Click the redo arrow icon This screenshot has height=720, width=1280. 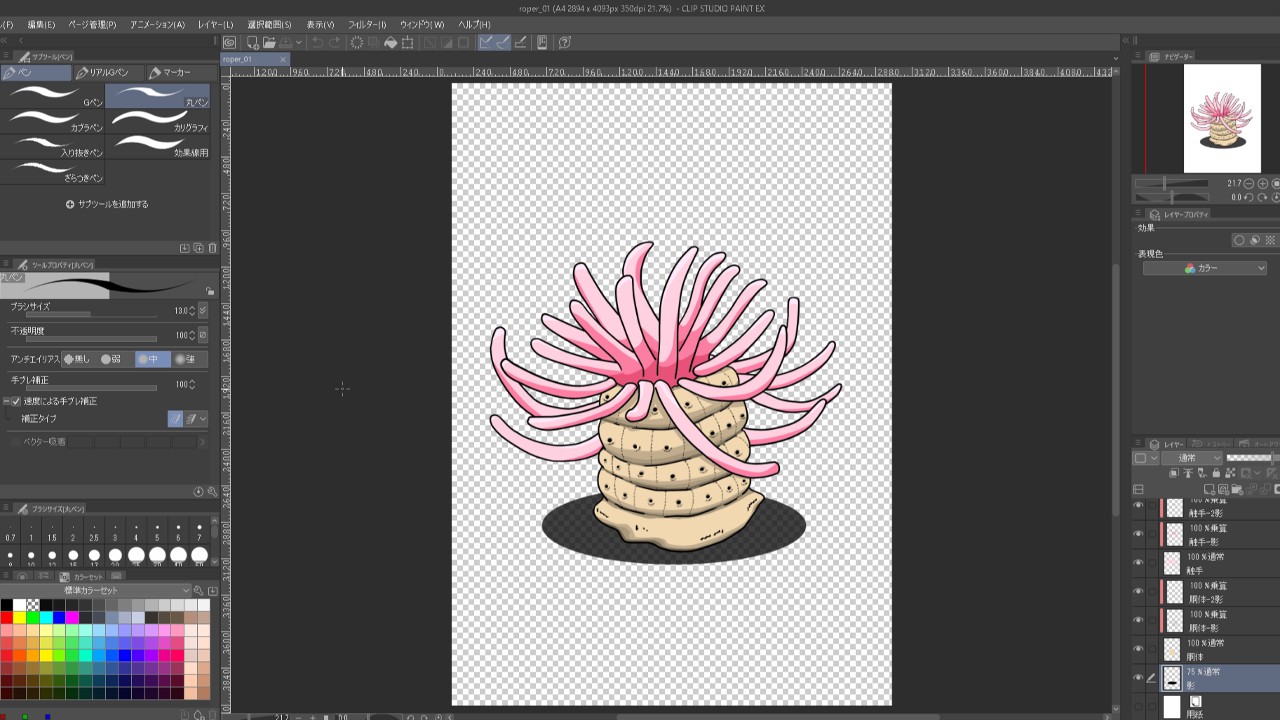point(334,43)
